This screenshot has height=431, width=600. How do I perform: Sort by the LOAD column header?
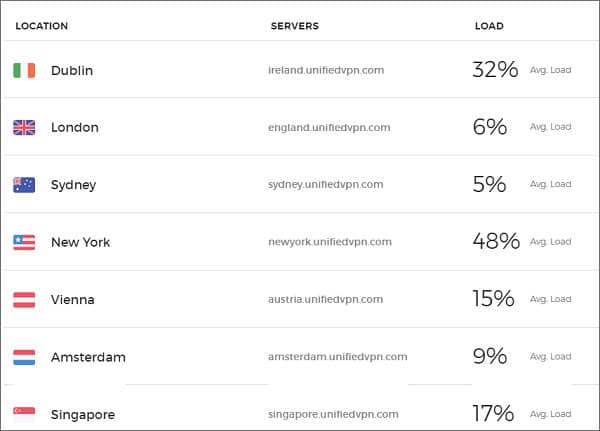[489, 26]
